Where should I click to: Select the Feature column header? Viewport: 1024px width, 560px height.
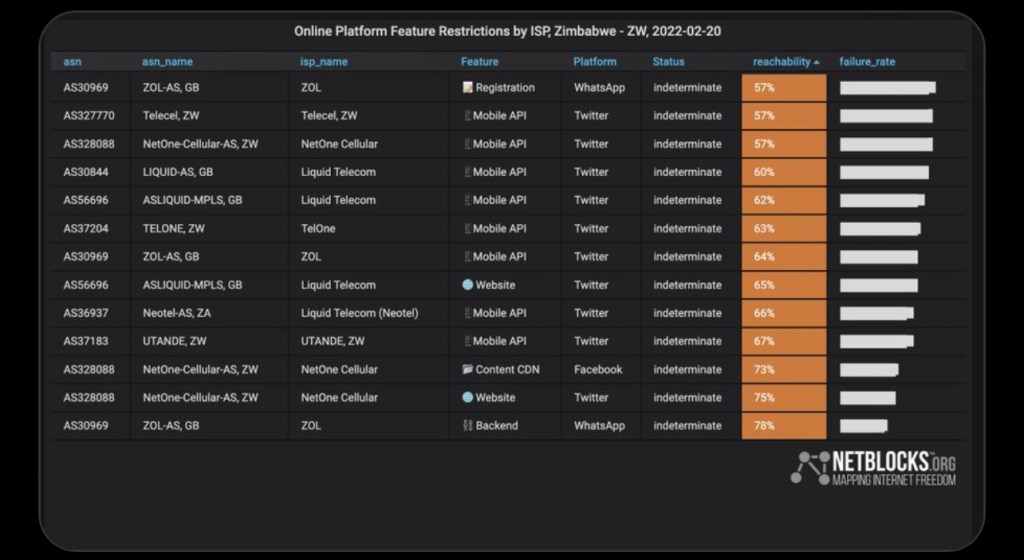pyautogui.click(x=479, y=62)
